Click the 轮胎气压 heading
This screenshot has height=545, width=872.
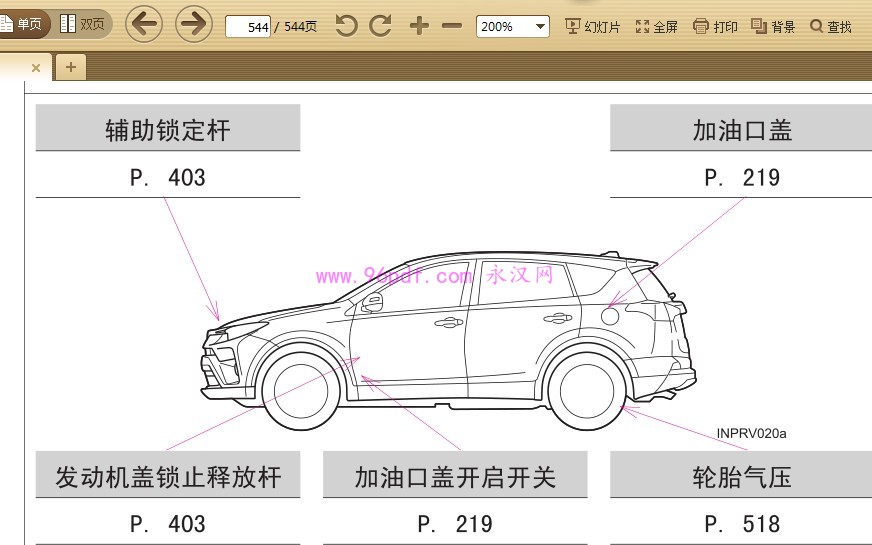tap(742, 477)
